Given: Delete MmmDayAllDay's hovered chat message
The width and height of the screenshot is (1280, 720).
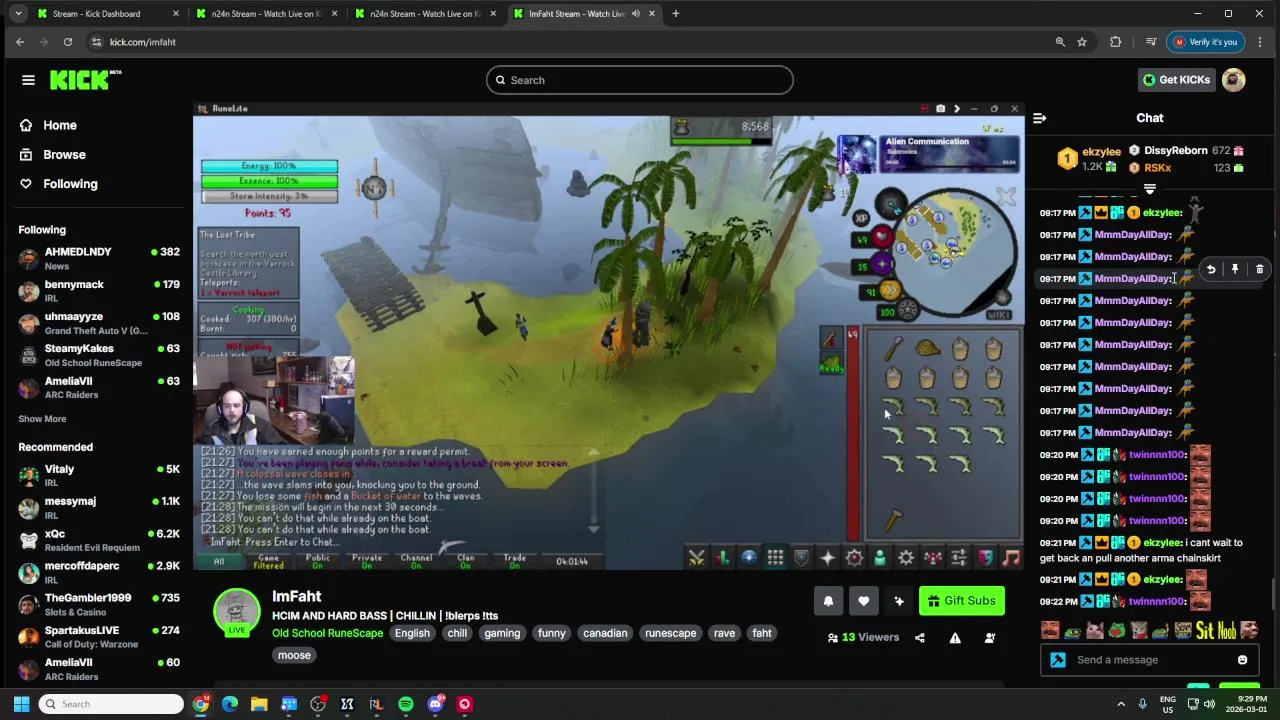Looking at the screenshot, I should tap(1259, 269).
